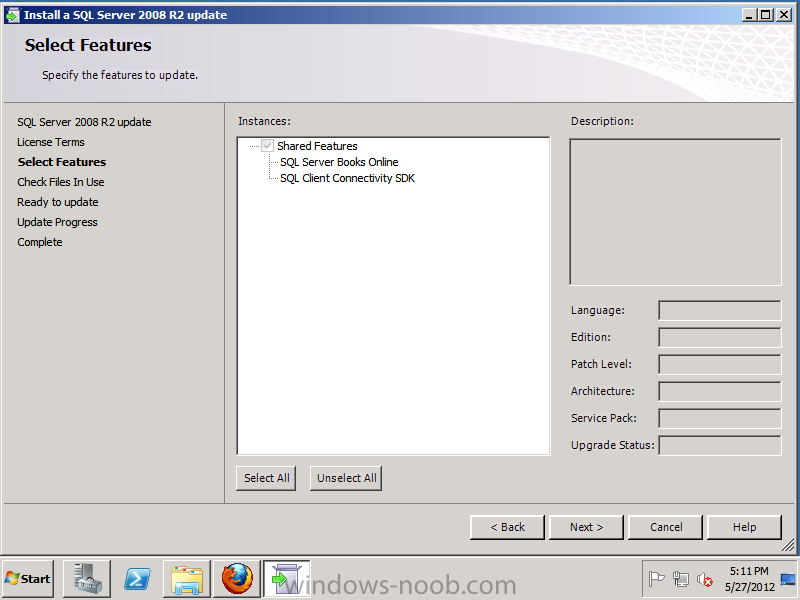
Task: Proceed with the Next button
Action: coord(586,527)
